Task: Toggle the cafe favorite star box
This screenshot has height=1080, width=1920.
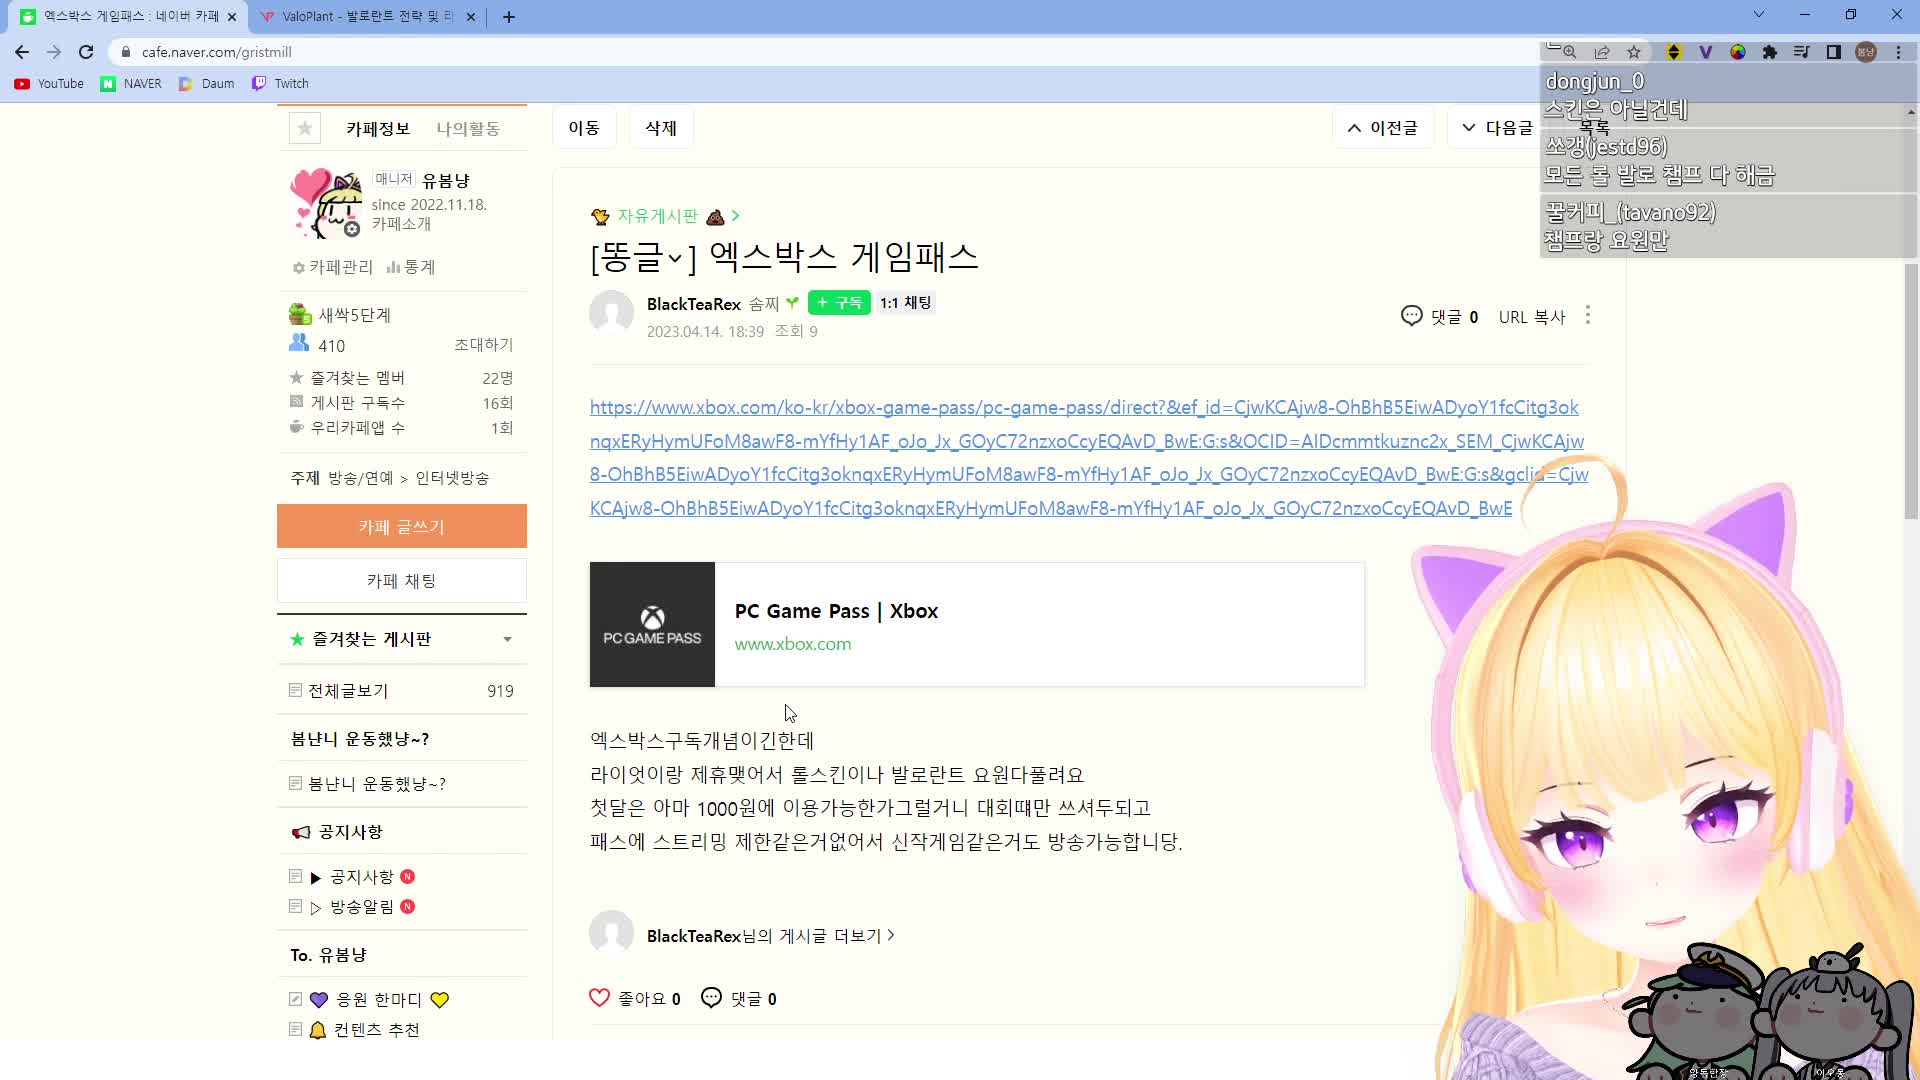Action: click(x=305, y=128)
